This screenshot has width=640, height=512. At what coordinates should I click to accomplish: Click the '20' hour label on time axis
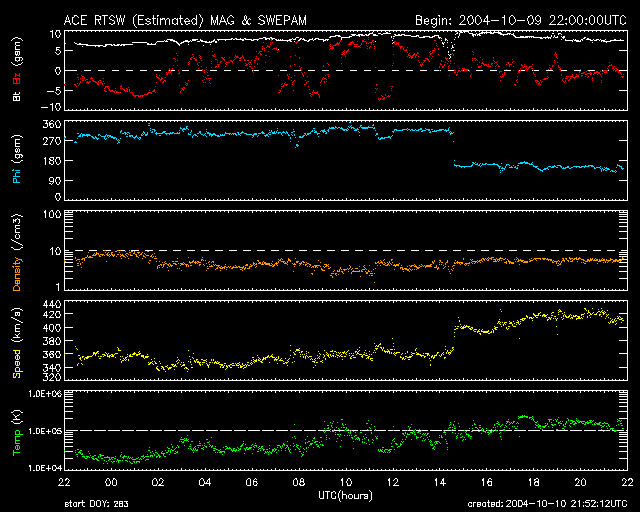580,482
